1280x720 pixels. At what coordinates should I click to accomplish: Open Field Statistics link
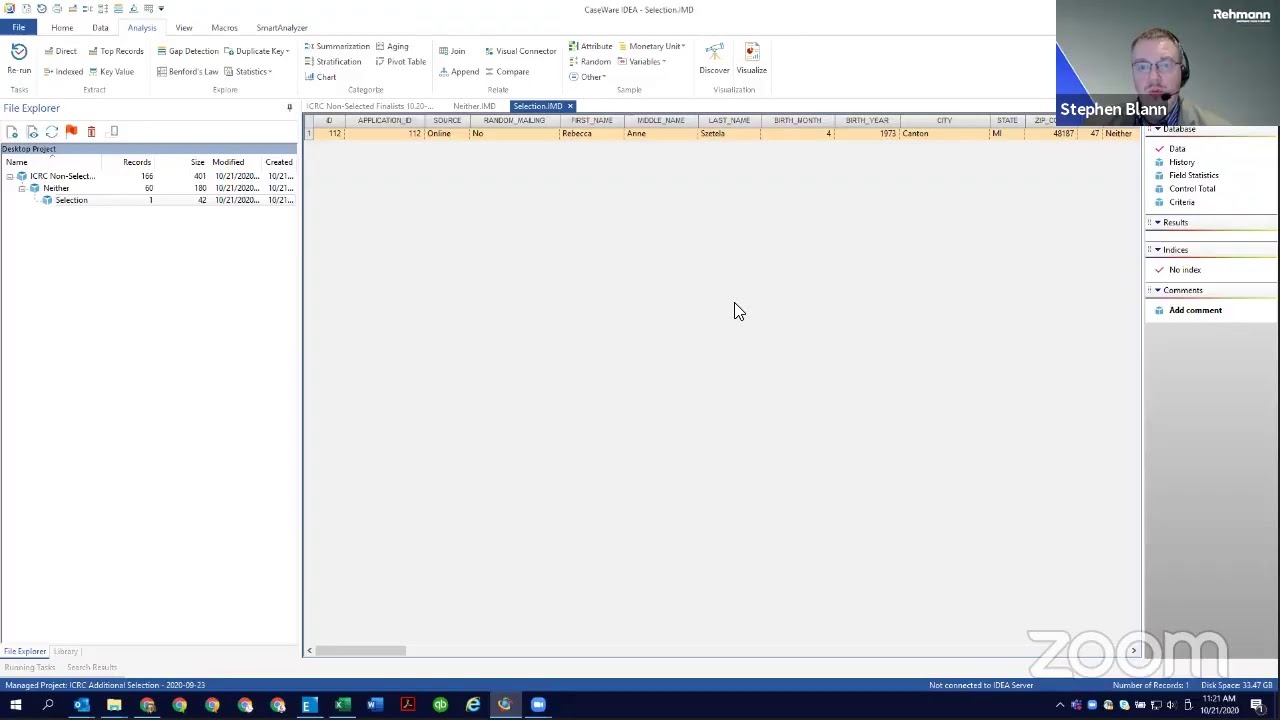click(x=1194, y=175)
